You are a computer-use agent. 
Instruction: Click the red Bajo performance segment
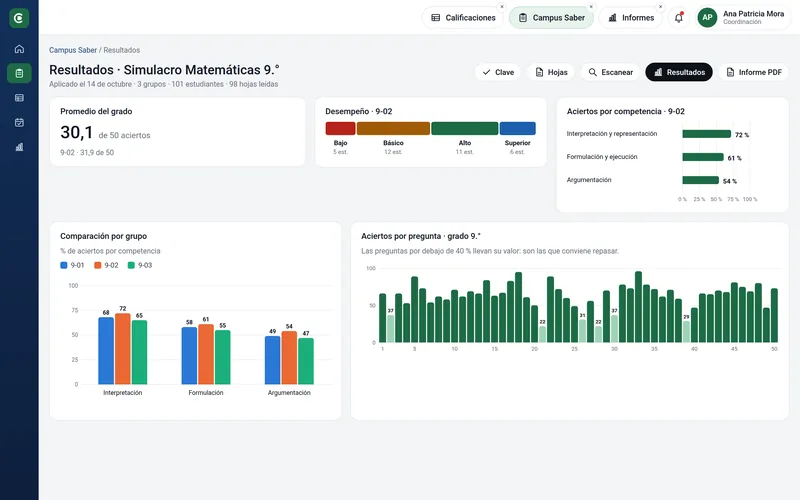coord(340,129)
